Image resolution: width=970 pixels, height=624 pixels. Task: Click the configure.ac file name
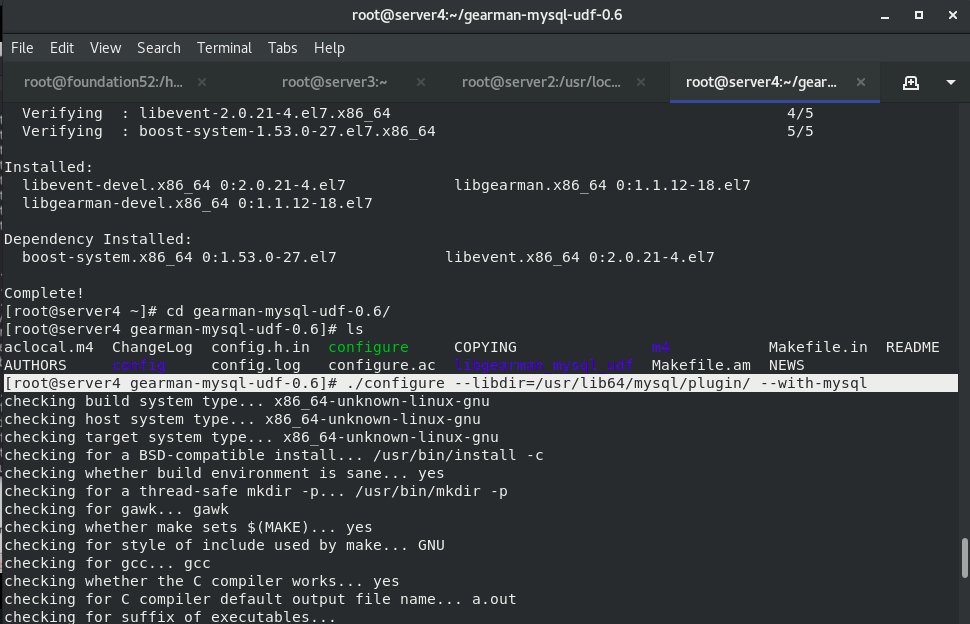point(382,365)
